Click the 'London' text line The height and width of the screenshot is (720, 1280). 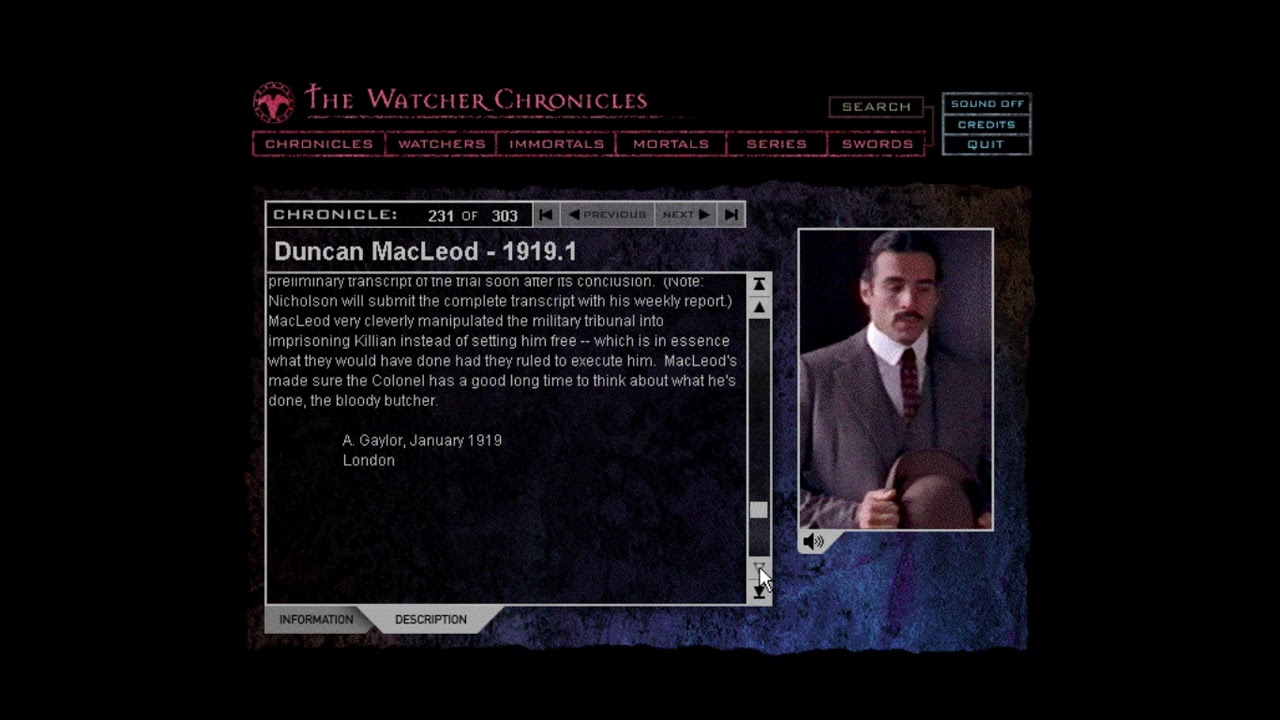[x=369, y=460]
